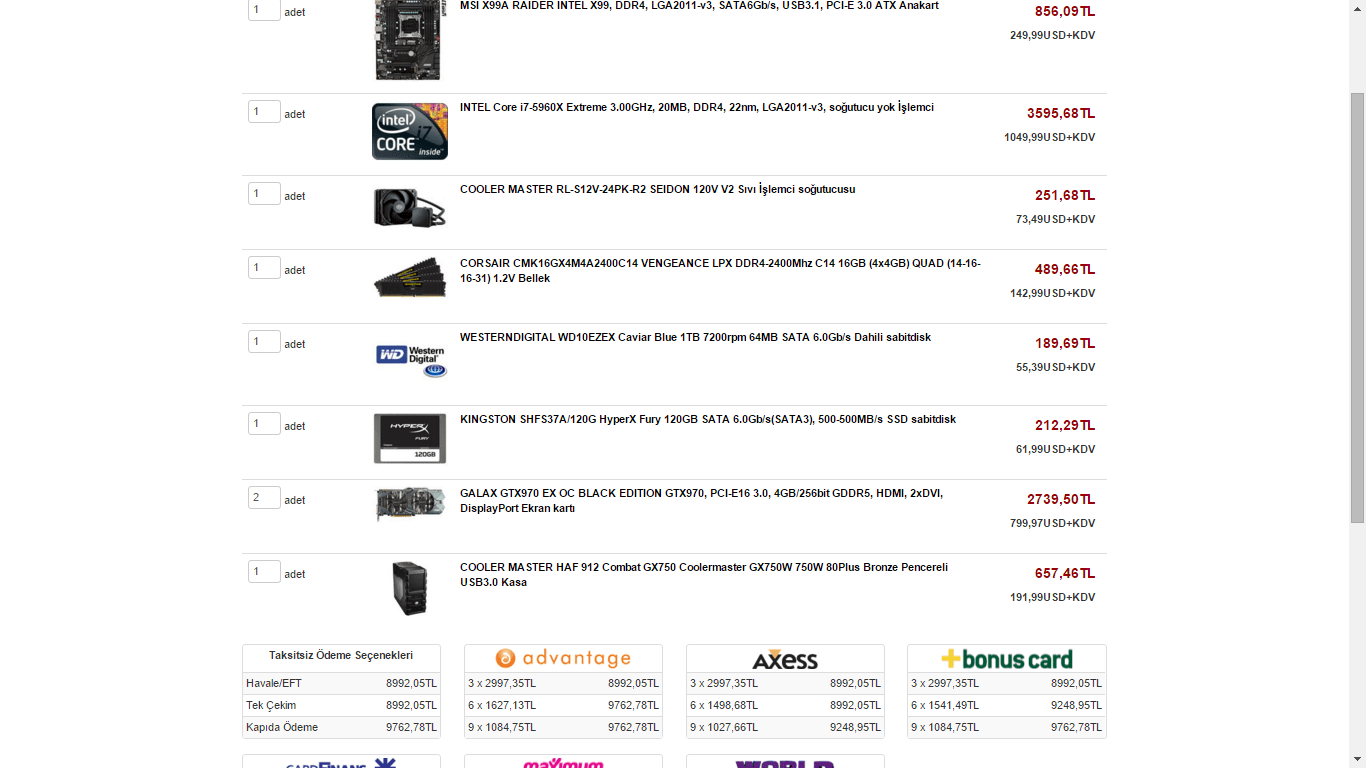Click the advantage card logo

pos(563,658)
